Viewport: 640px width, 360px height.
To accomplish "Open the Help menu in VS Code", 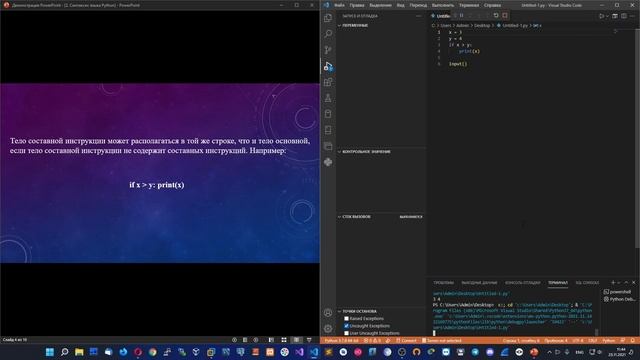I will click(x=492, y=5).
